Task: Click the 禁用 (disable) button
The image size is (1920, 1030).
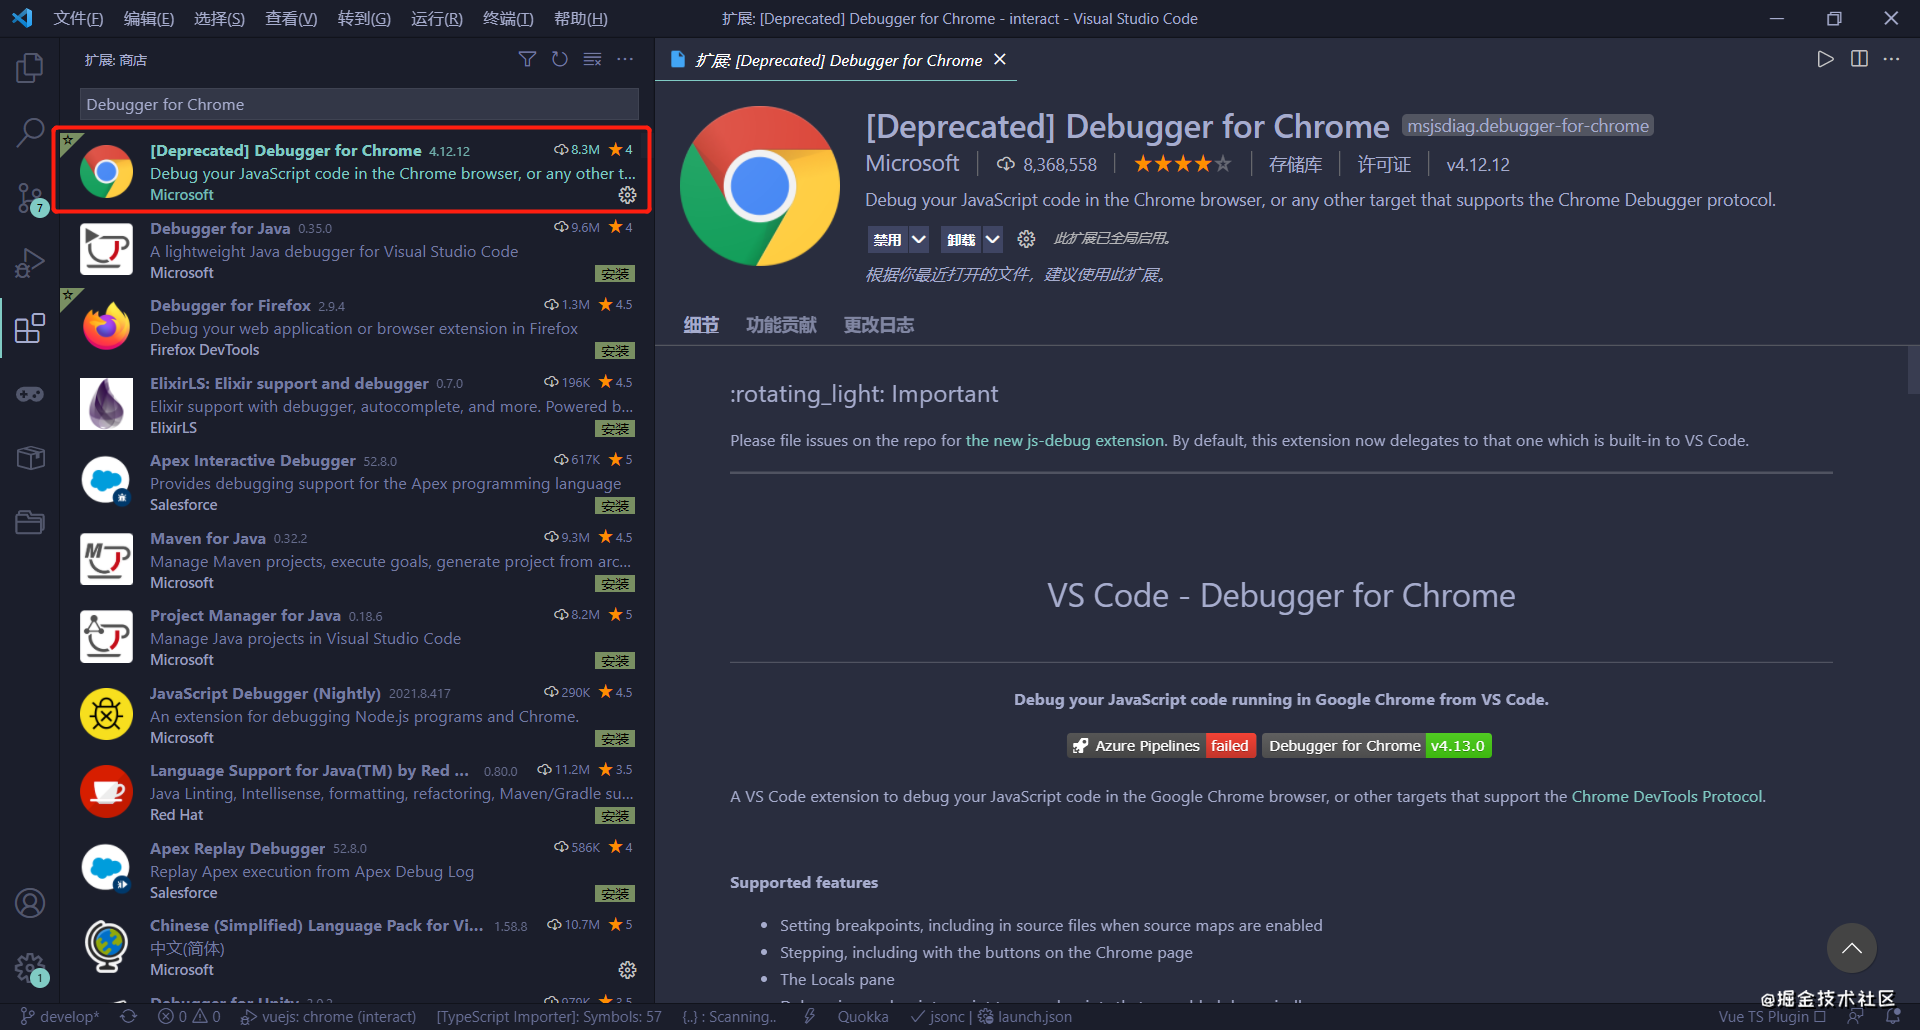Action: (x=887, y=239)
